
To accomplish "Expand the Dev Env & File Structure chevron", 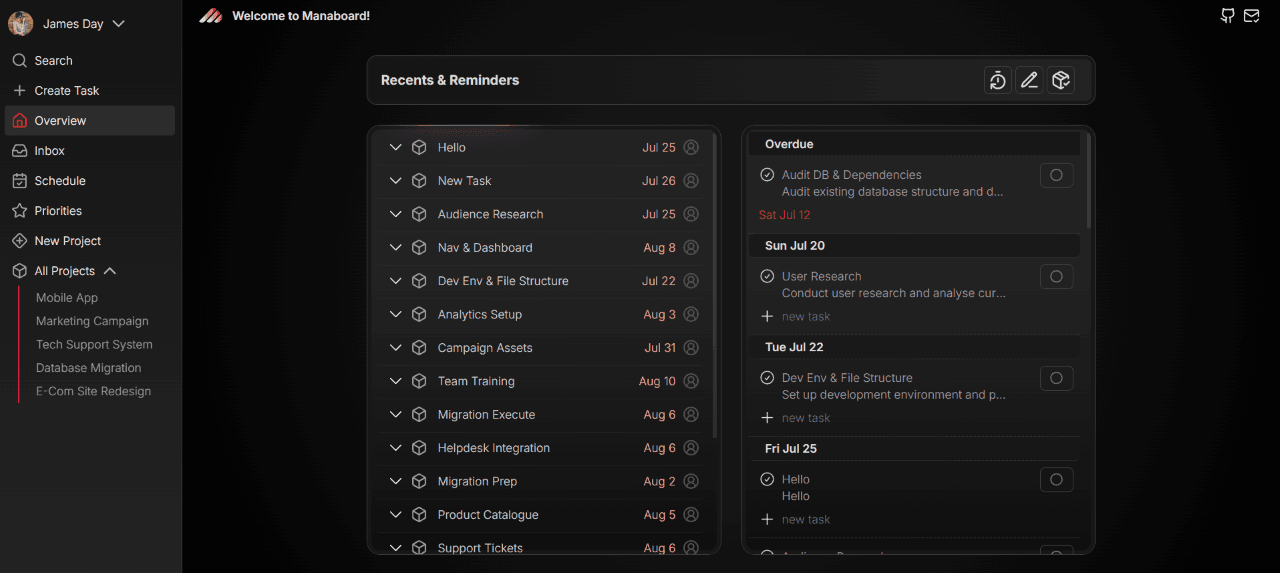I will [395, 281].
